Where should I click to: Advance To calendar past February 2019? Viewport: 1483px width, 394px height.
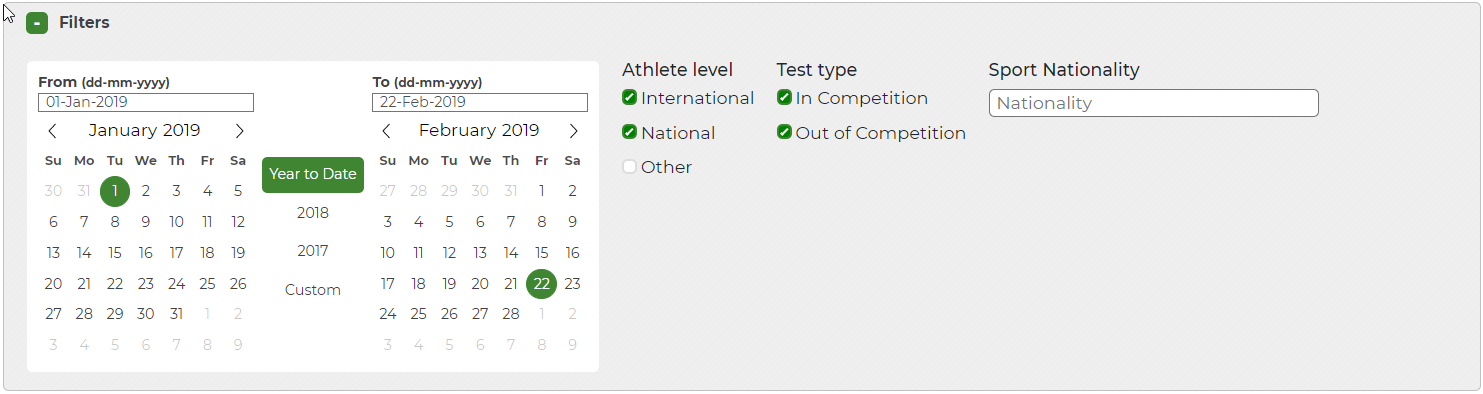(573, 131)
